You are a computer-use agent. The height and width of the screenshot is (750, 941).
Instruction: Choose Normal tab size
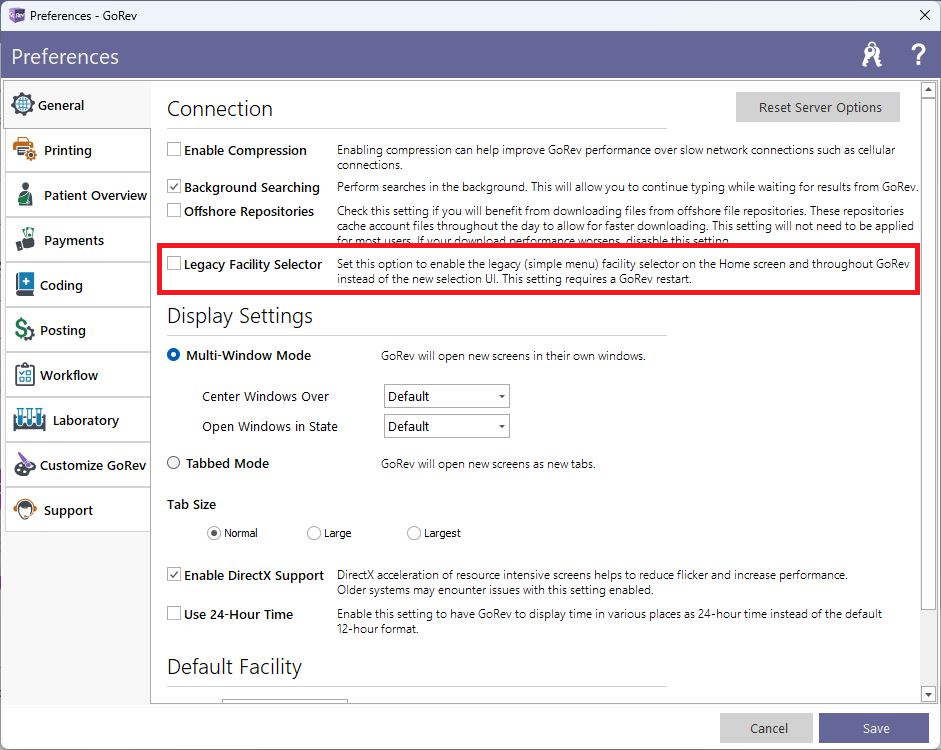[x=214, y=533]
